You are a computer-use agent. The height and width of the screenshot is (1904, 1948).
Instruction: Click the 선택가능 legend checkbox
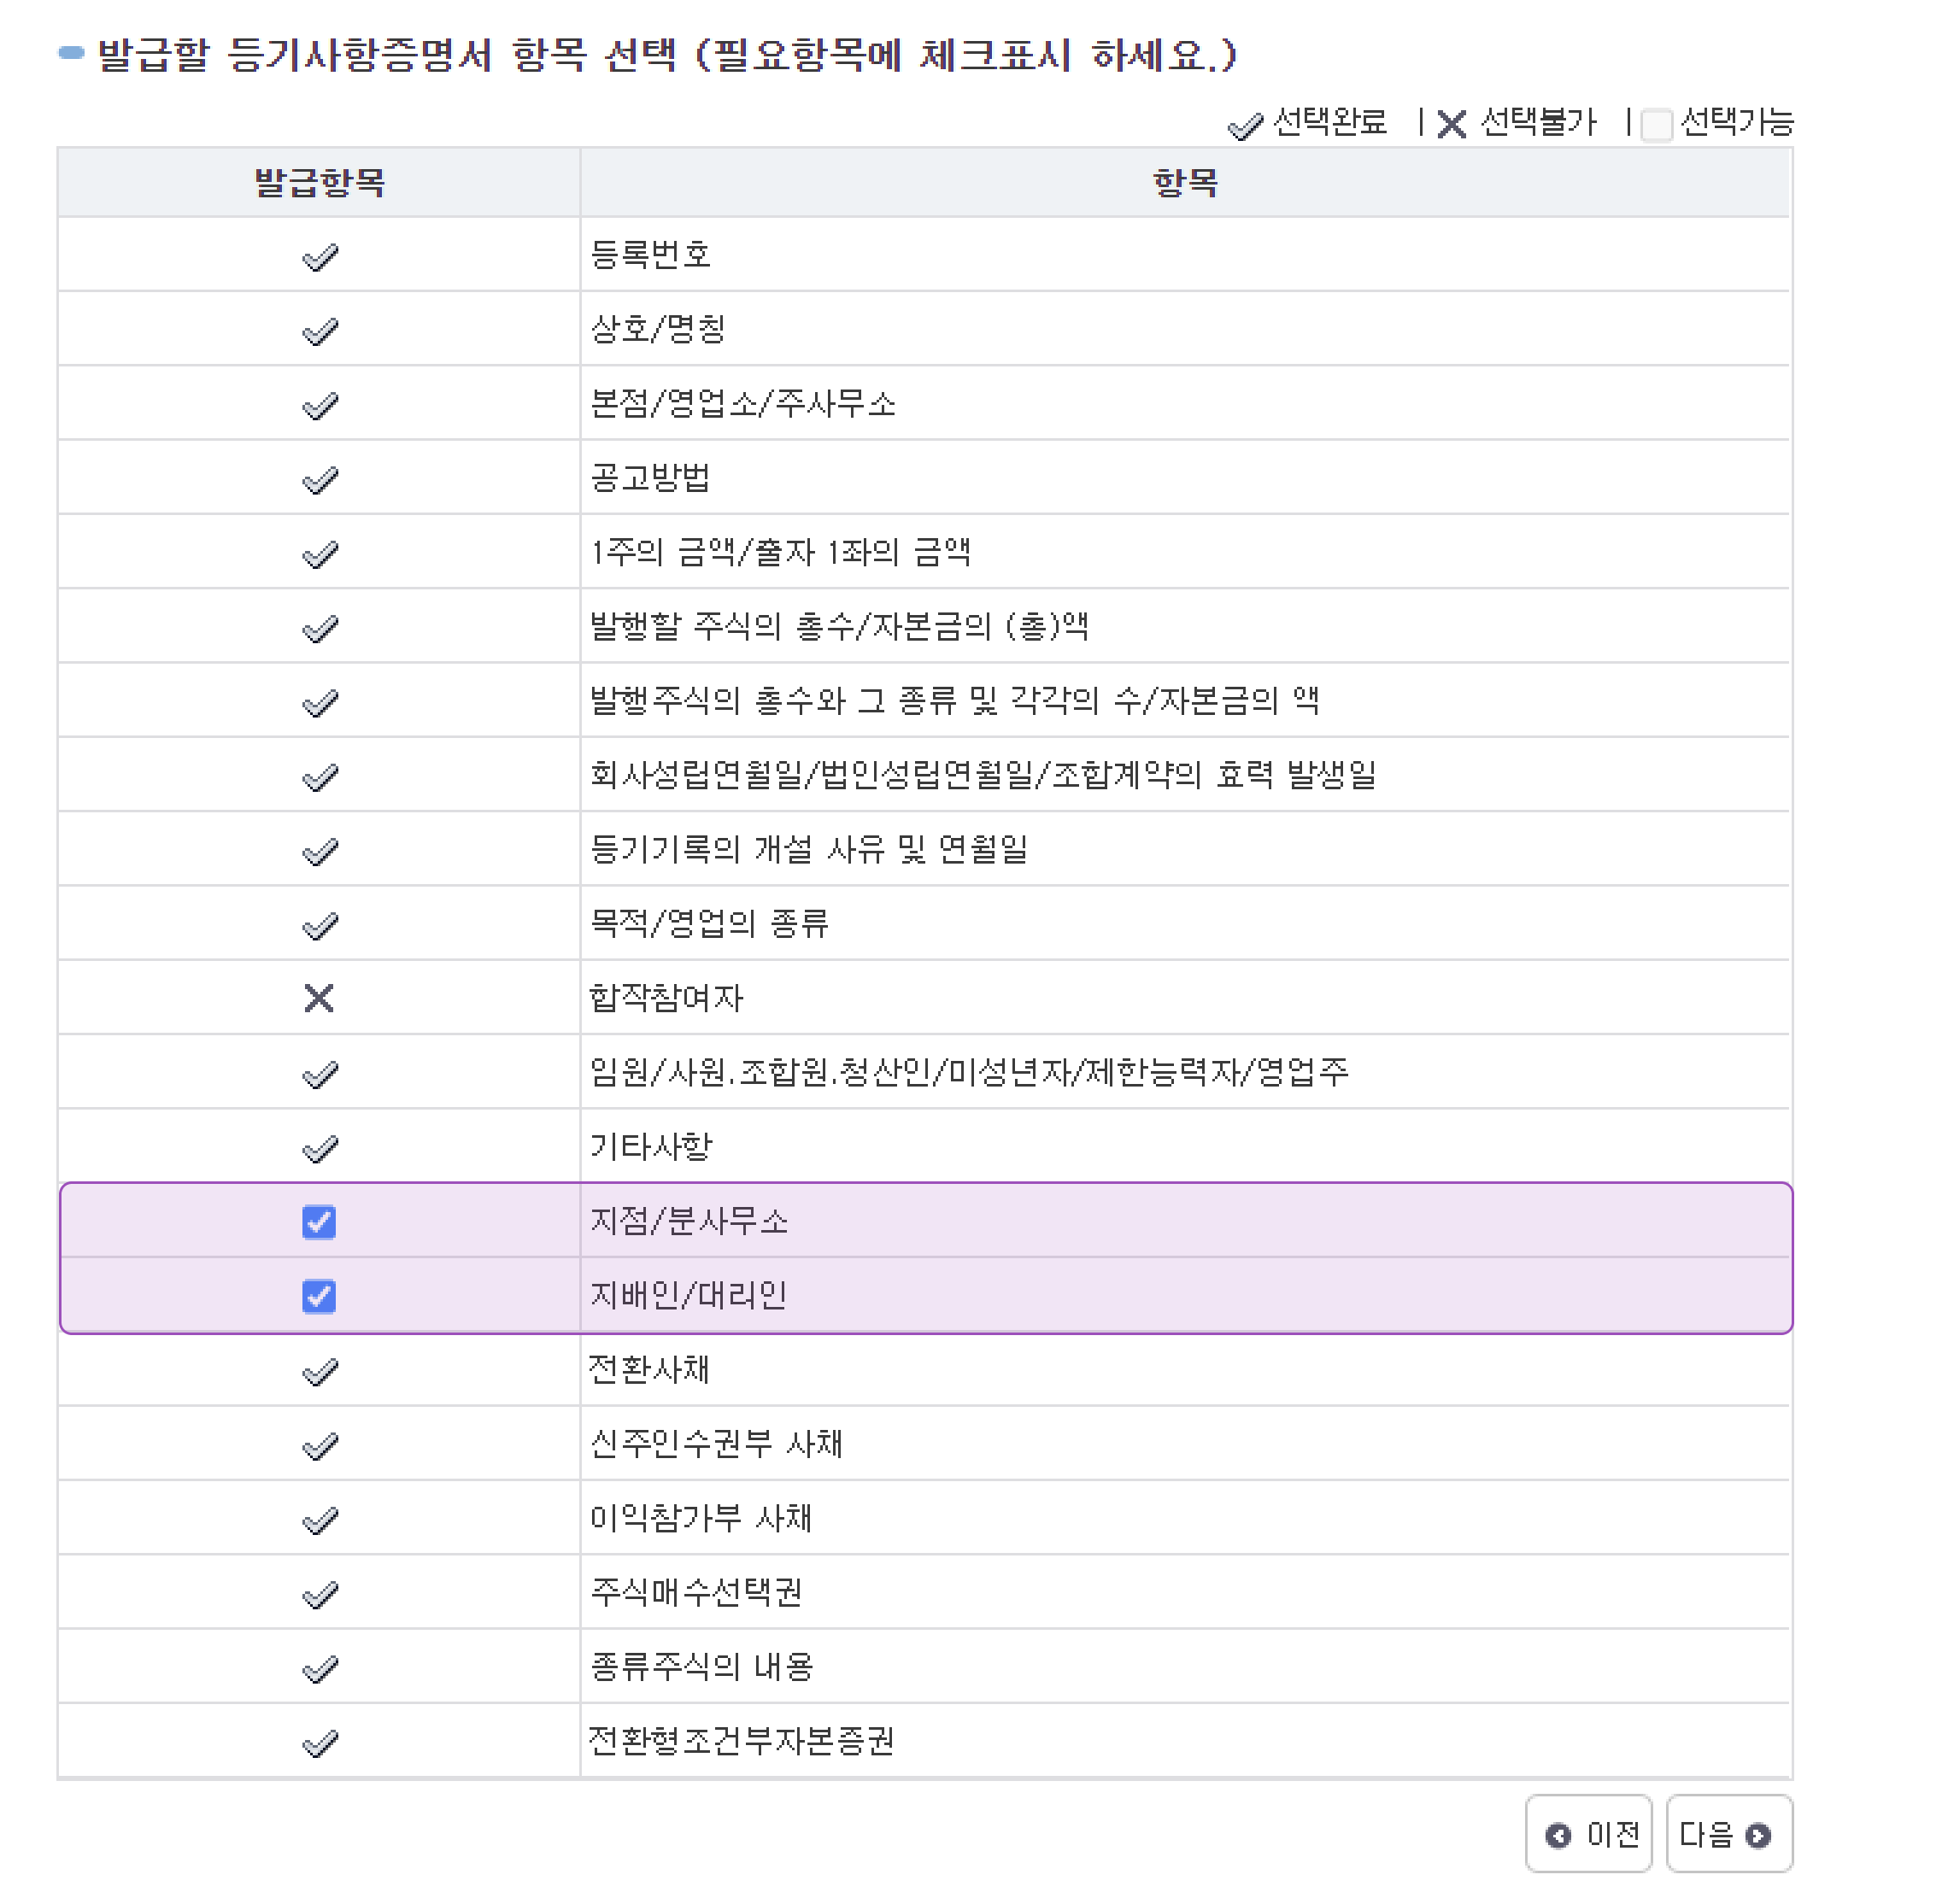(x=1657, y=124)
